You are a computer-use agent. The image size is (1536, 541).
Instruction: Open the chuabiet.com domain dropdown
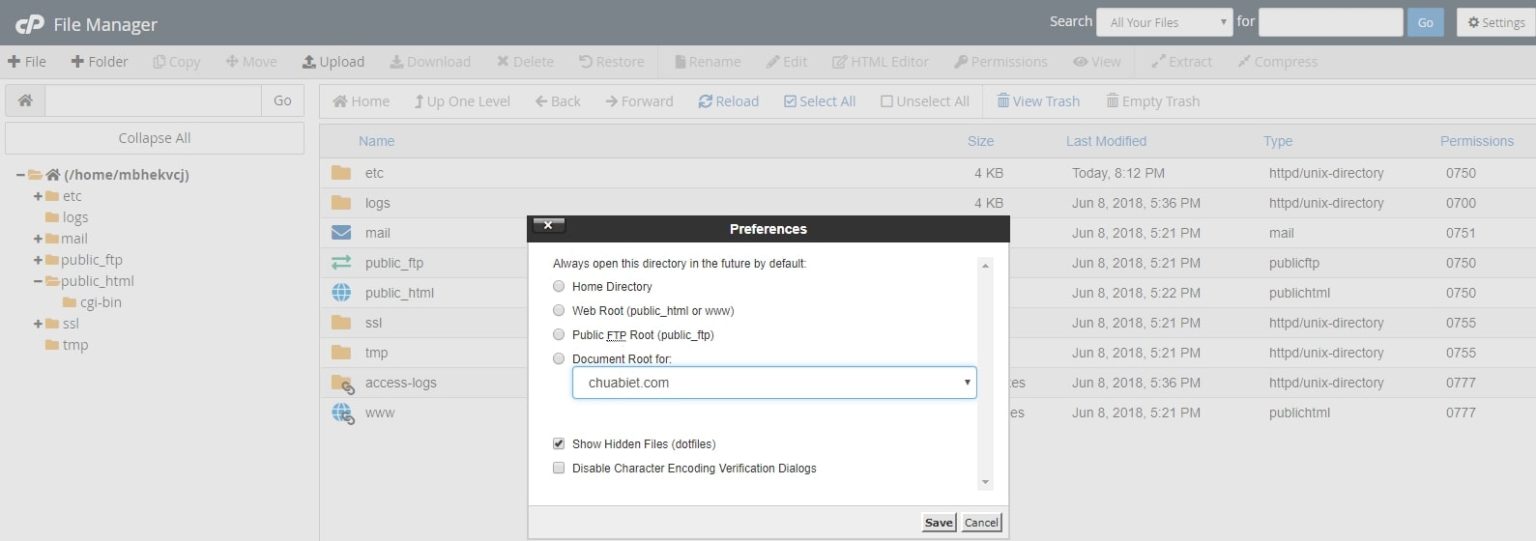pos(774,383)
